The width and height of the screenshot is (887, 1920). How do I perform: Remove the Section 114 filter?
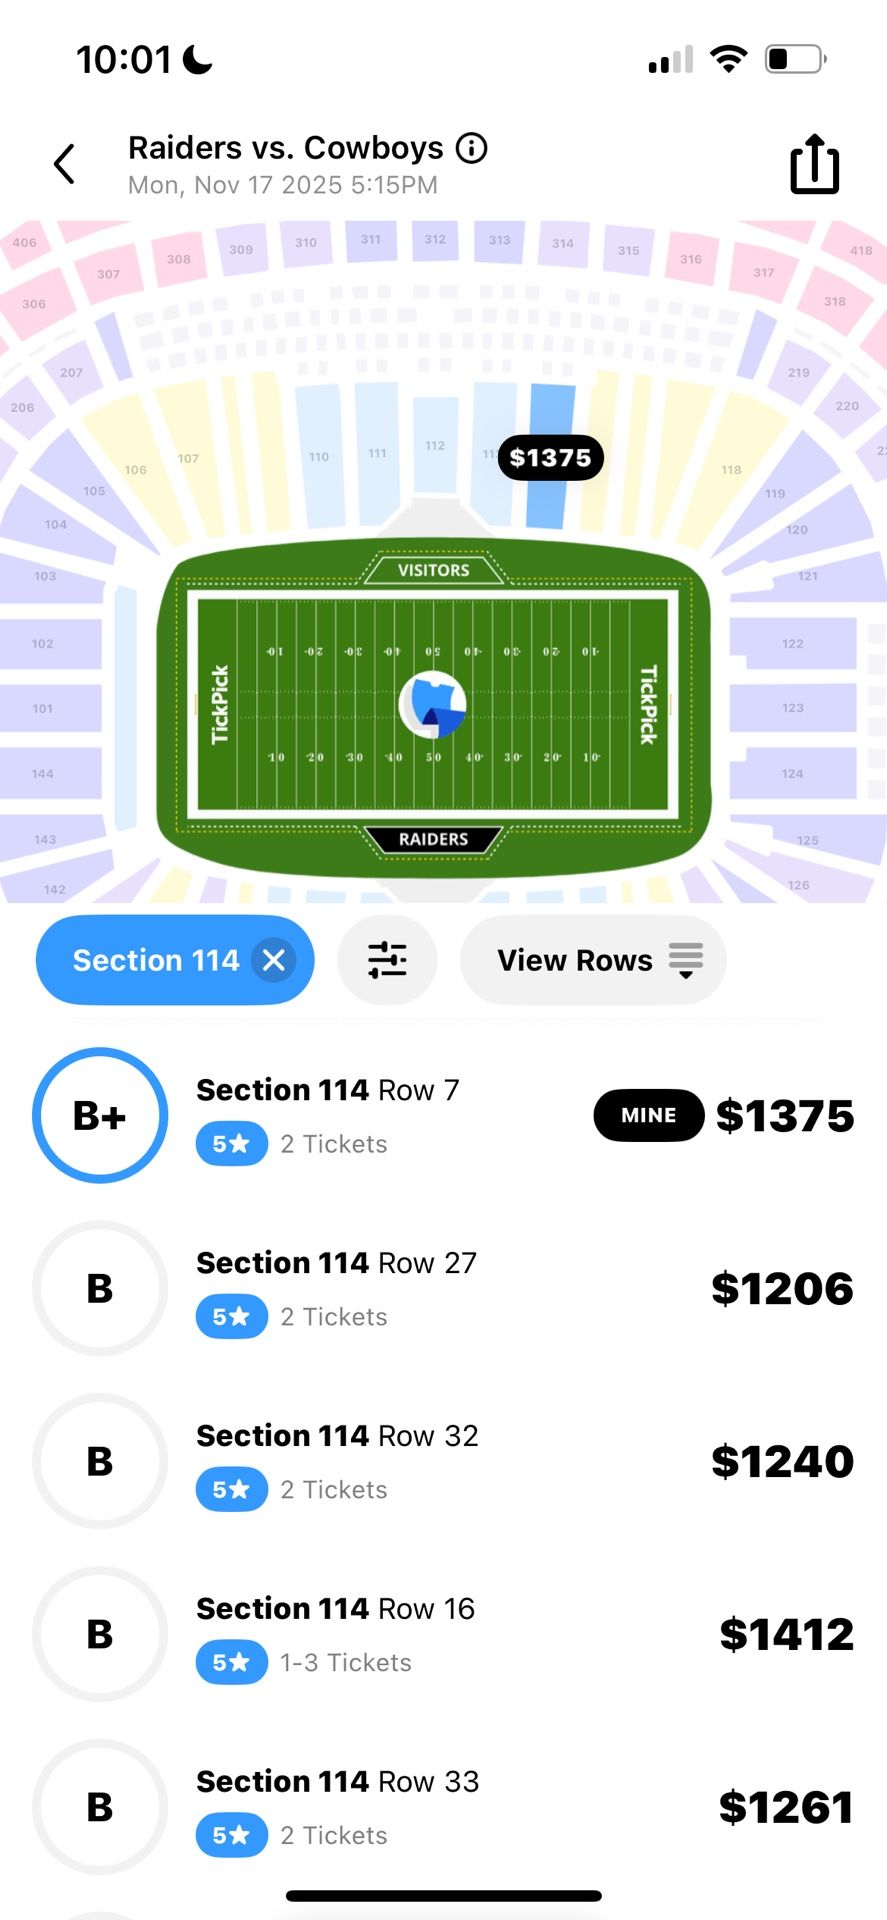coord(274,960)
